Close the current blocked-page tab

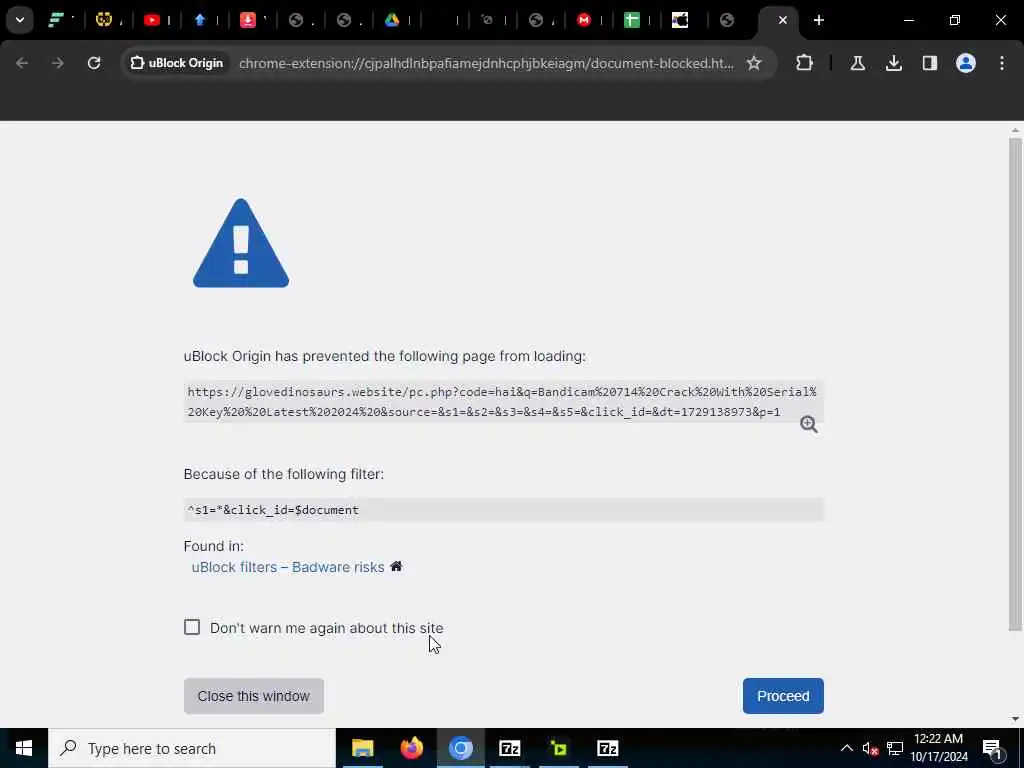[782, 20]
